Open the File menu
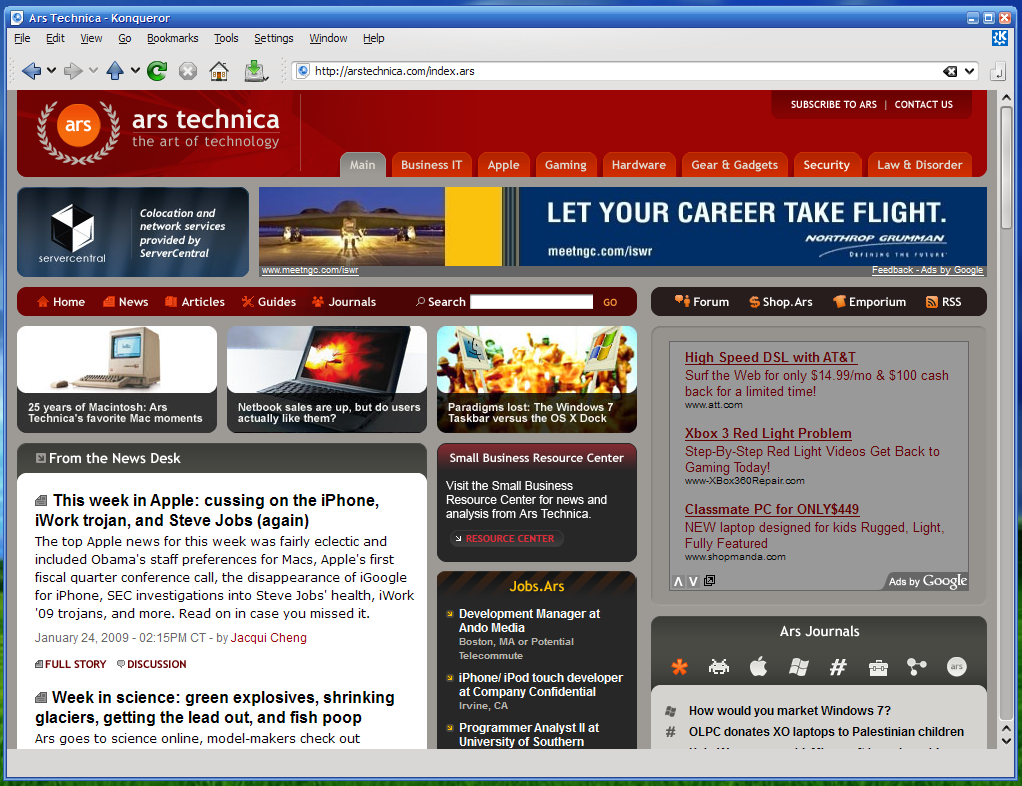The image size is (1022, 786). click(x=22, y=38)
